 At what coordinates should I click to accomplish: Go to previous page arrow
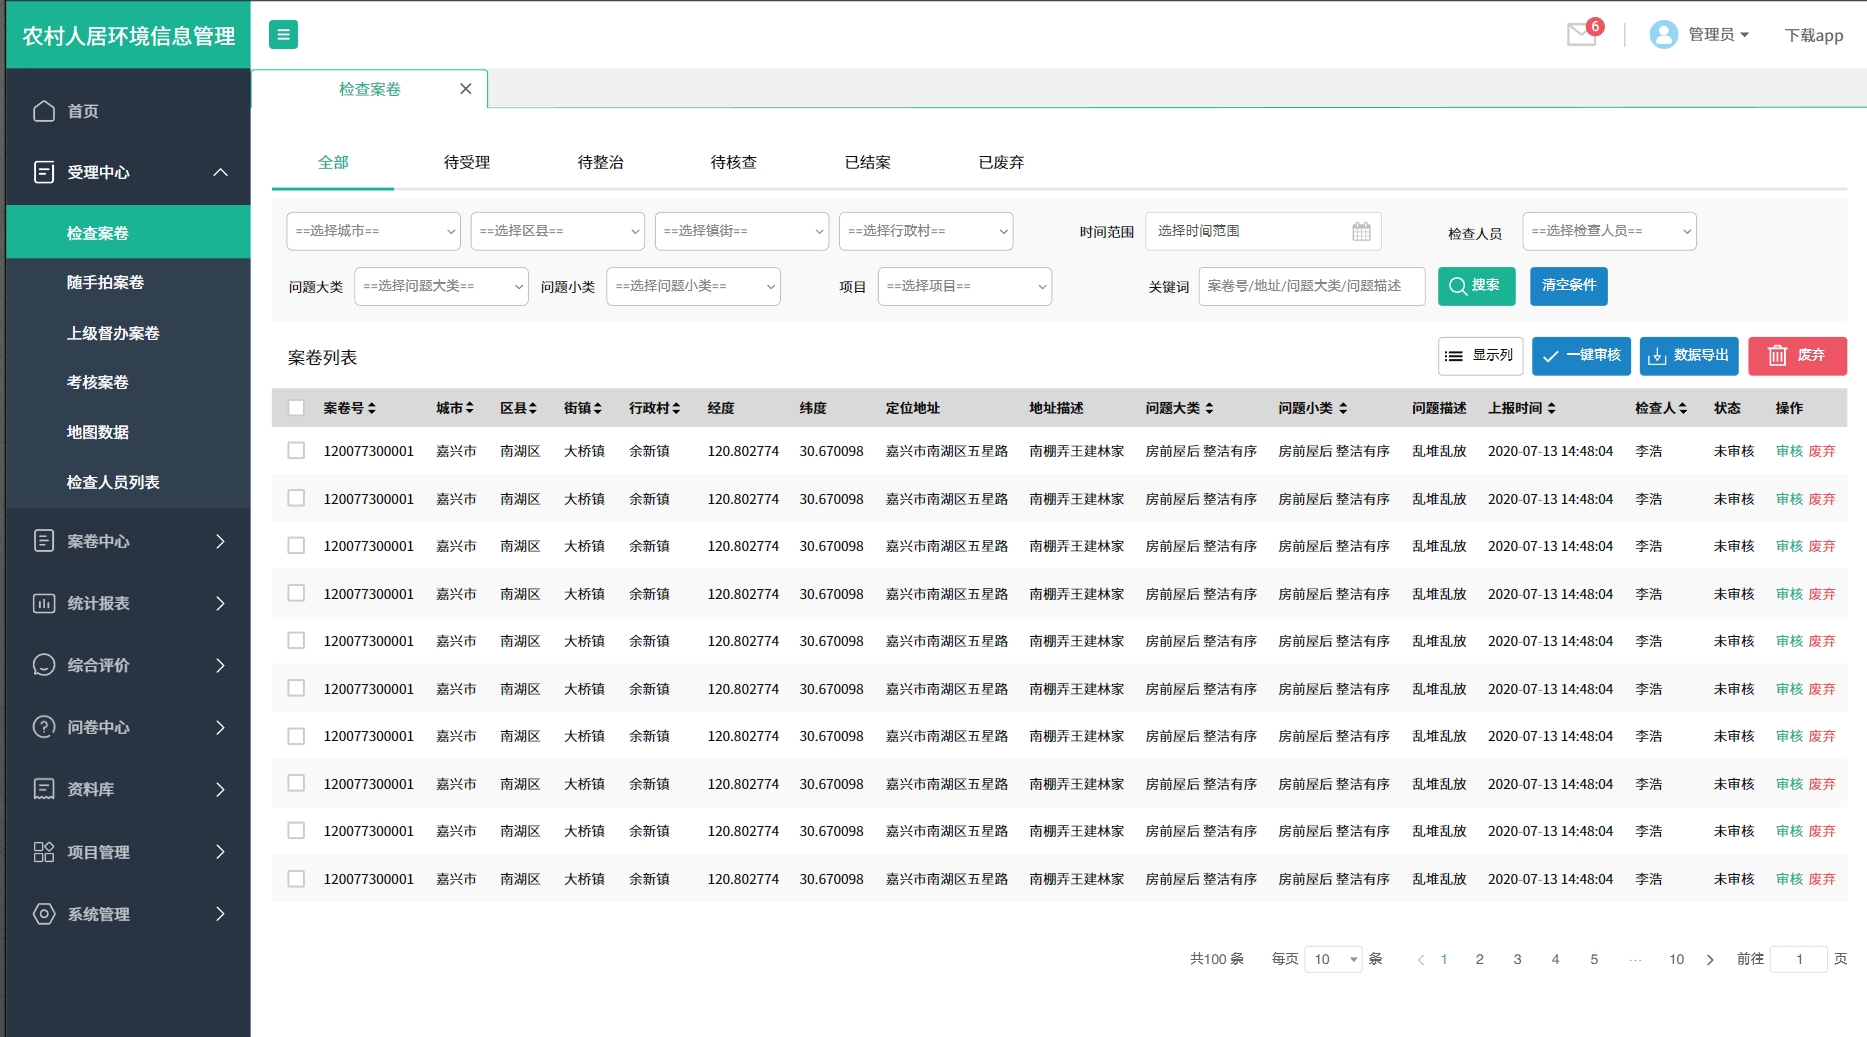1421,960
